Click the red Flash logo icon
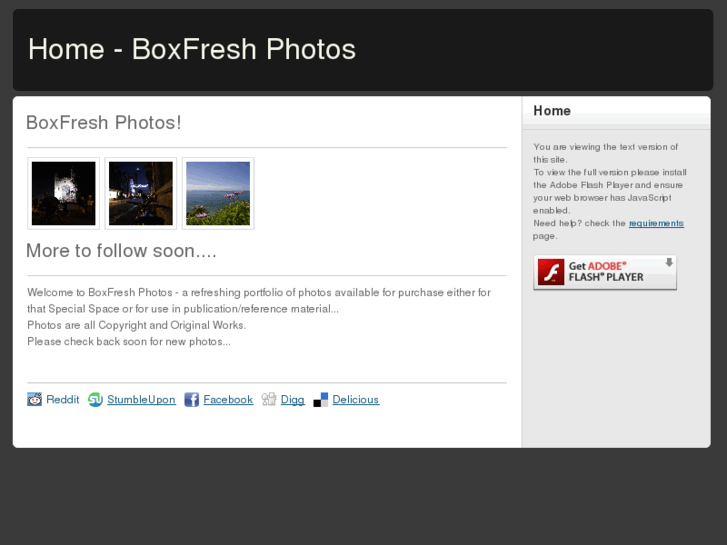Image resolution: width=727 pixels, height=545 pixels. pos(551,272)
